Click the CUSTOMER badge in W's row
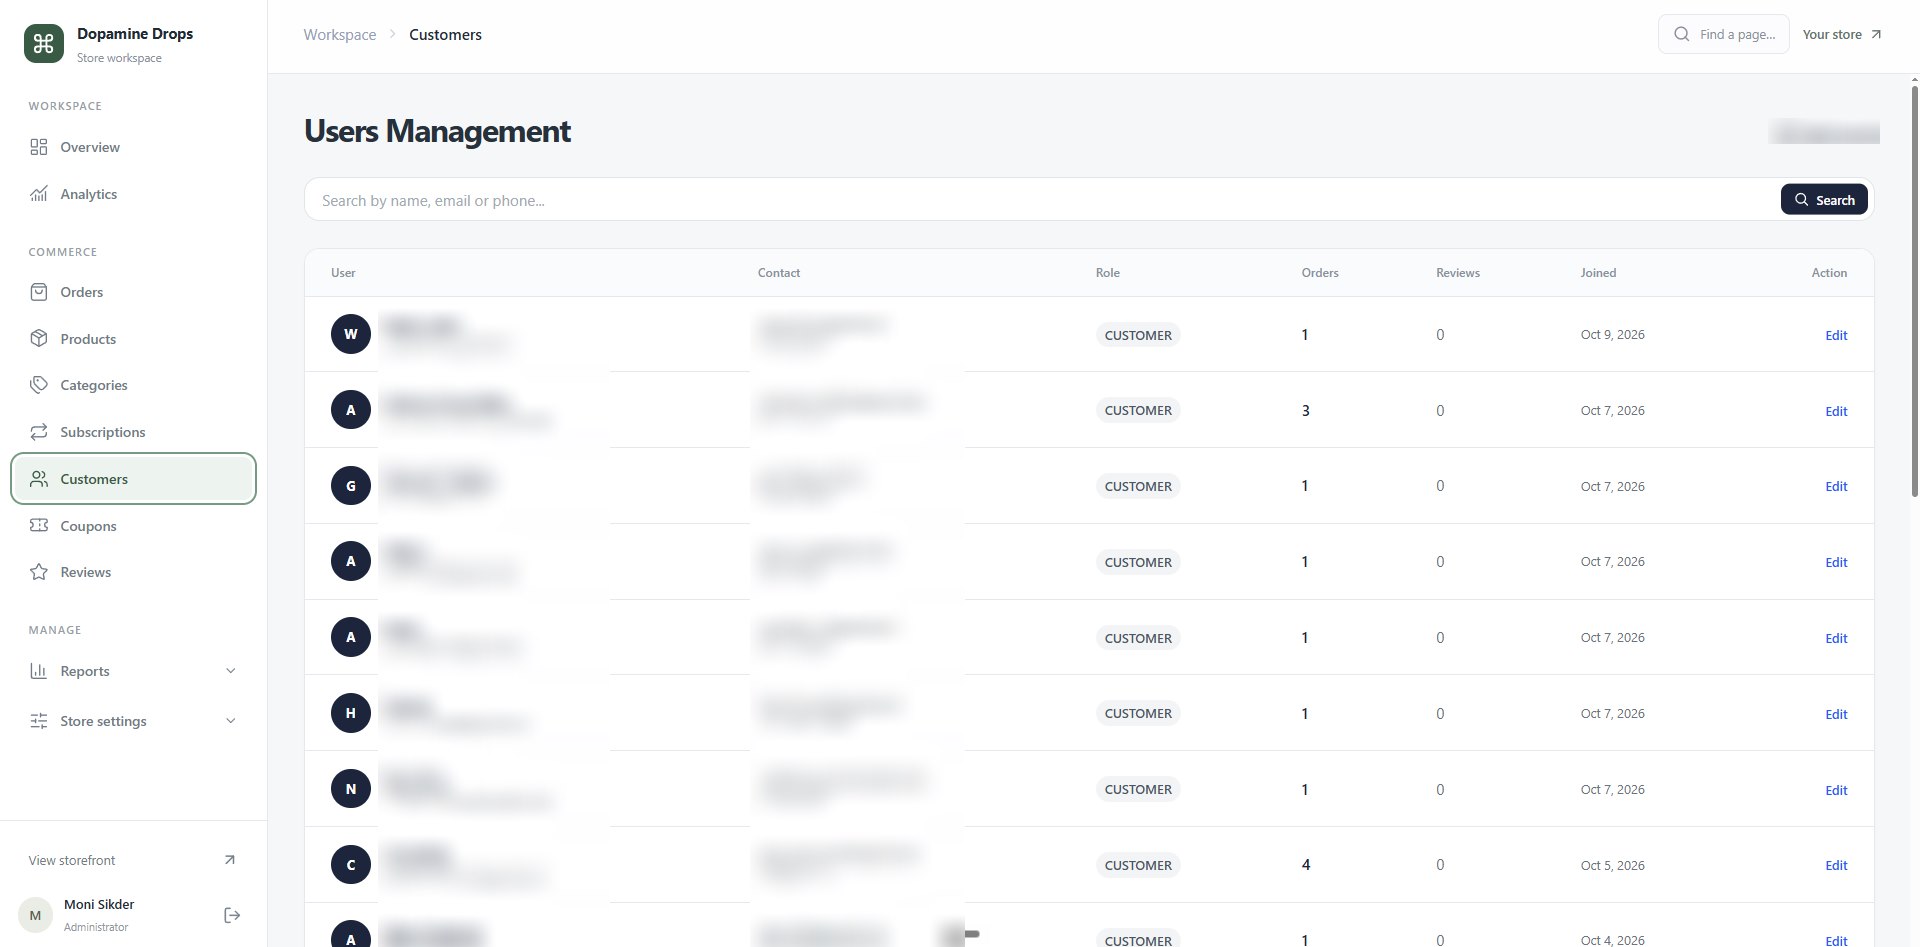Screen dimensions: 1920x947 pyautogui.click(x=1138, y=335)
